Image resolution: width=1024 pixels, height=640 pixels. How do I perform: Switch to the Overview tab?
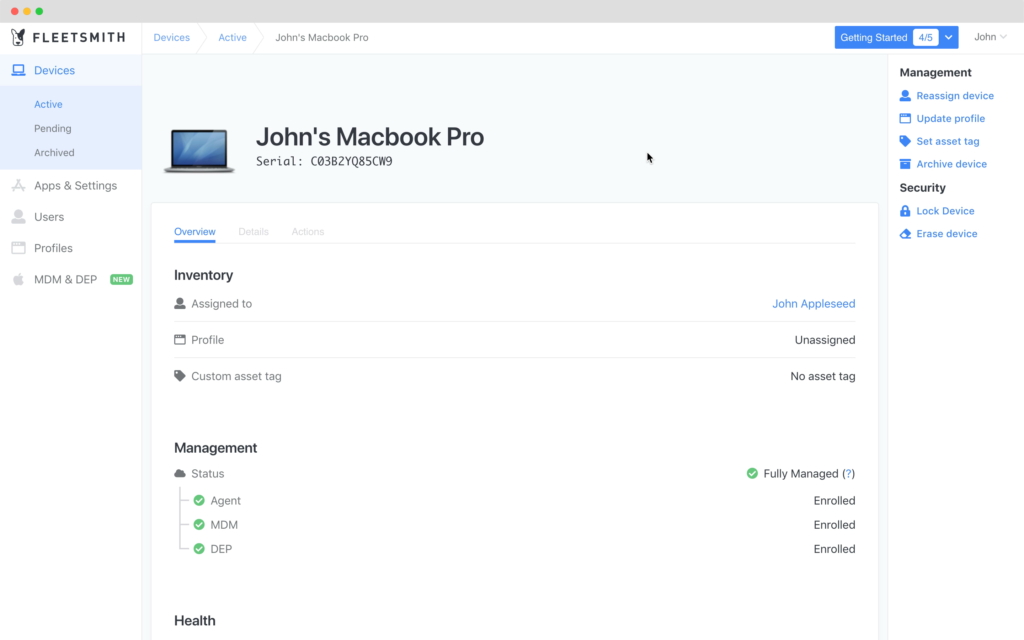coord(195,232)
